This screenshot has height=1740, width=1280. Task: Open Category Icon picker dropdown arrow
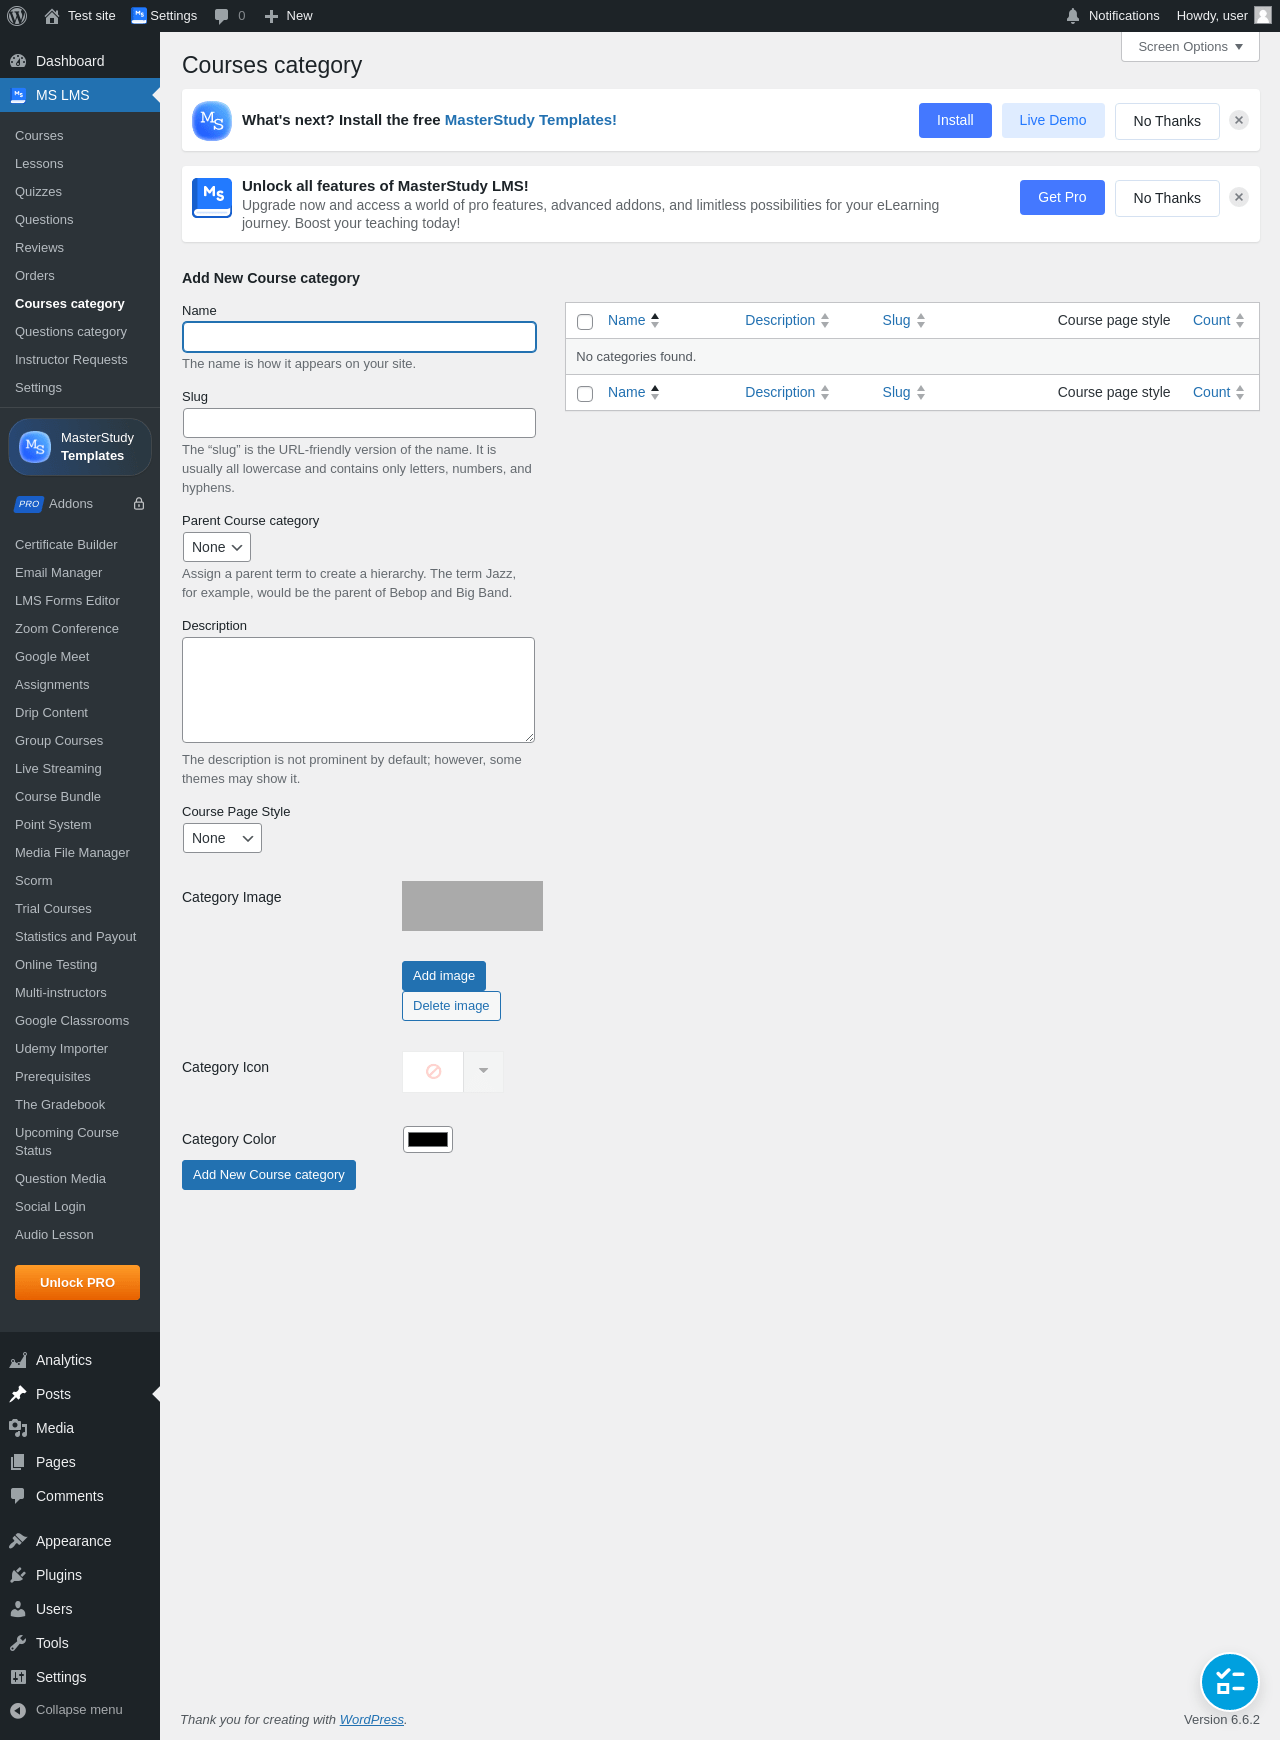(483, 1071)
